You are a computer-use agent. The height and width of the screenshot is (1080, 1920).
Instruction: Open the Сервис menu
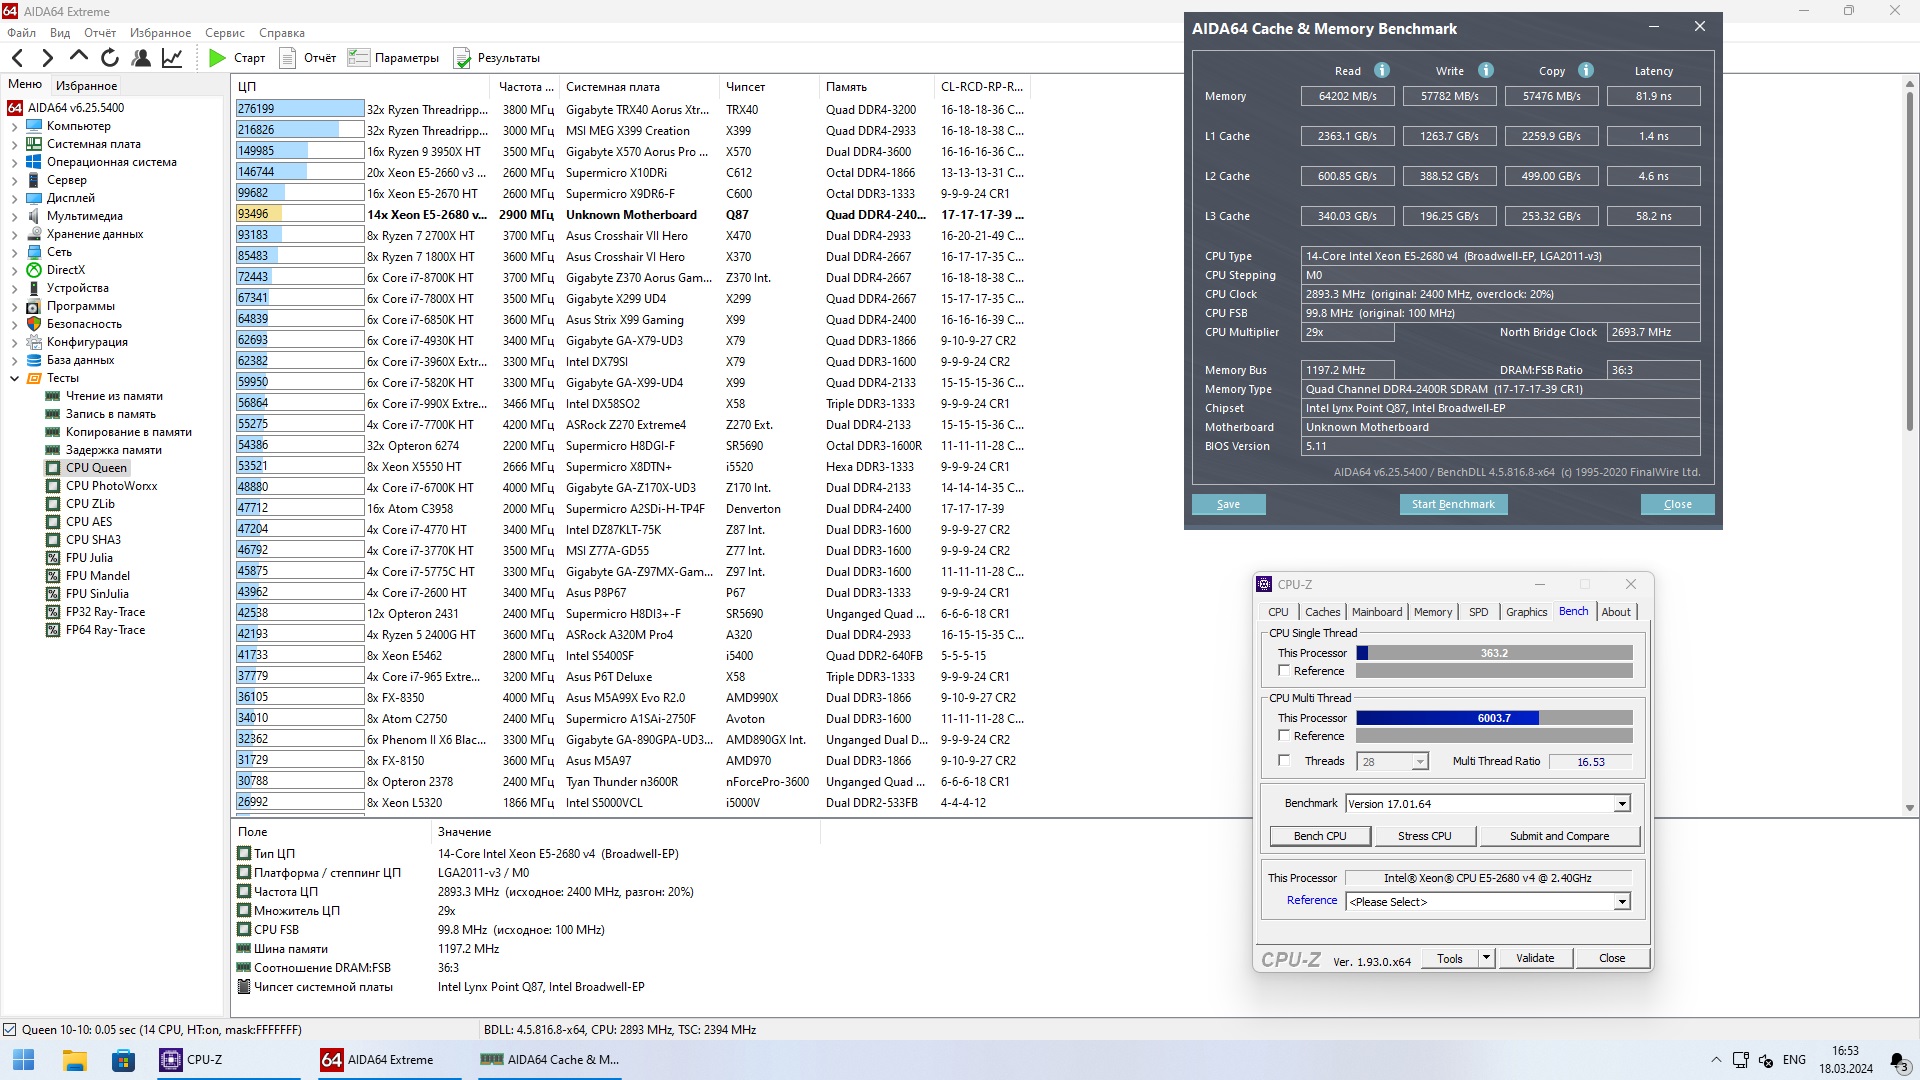(x=225, y=33)
